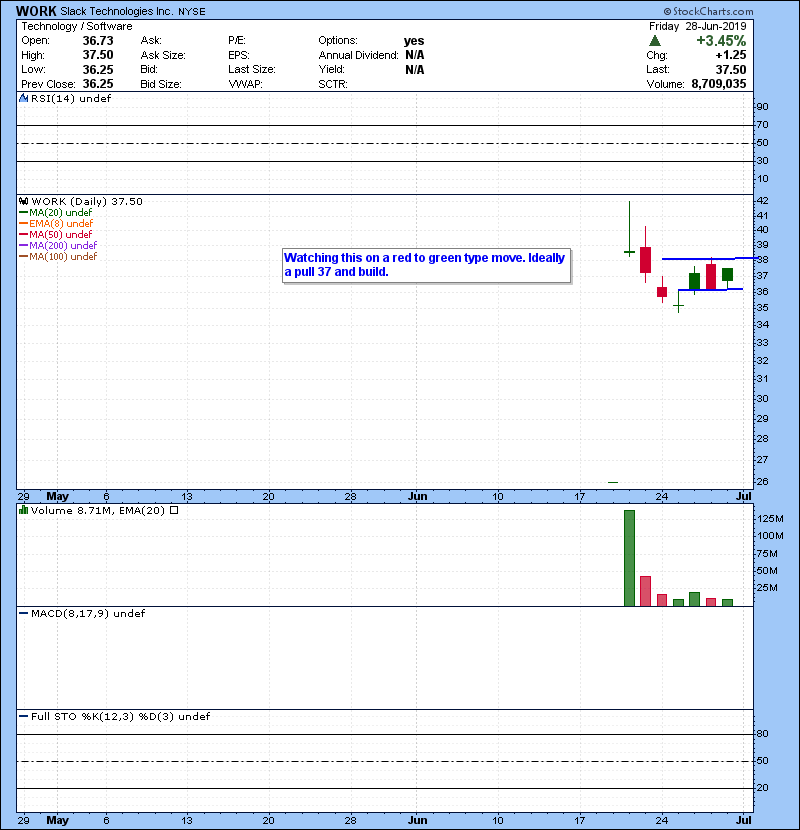Viewport: 800px width, 830px height.
Task: Click the Jun label on price chart axis
Action: point(417,497)
